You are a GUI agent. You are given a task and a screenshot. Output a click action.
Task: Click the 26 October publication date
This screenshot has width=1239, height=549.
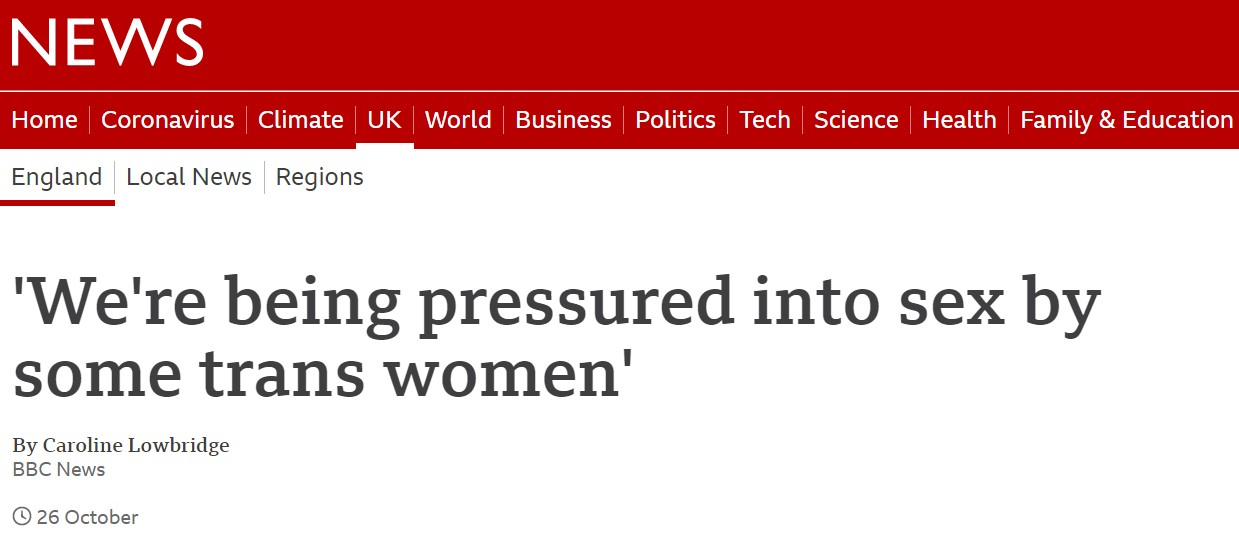point(87,517)
